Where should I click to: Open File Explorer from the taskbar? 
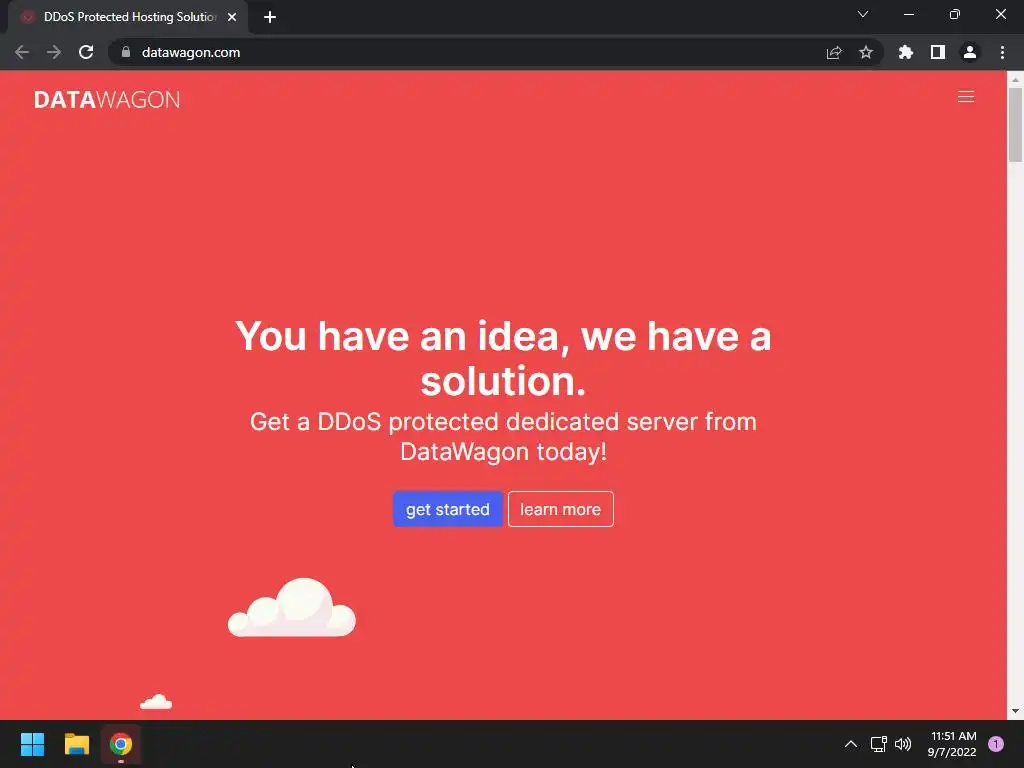[76, 744]
